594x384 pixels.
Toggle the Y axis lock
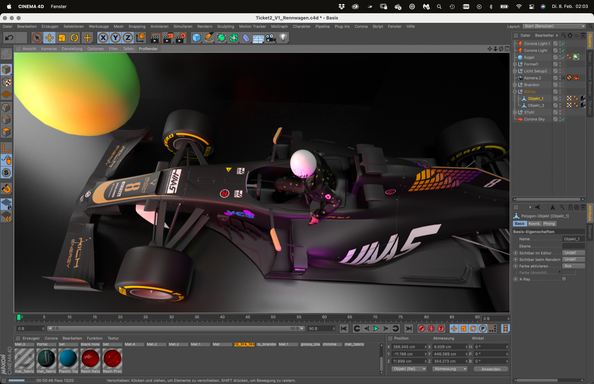pyautogui.click(x=116, y=37)
